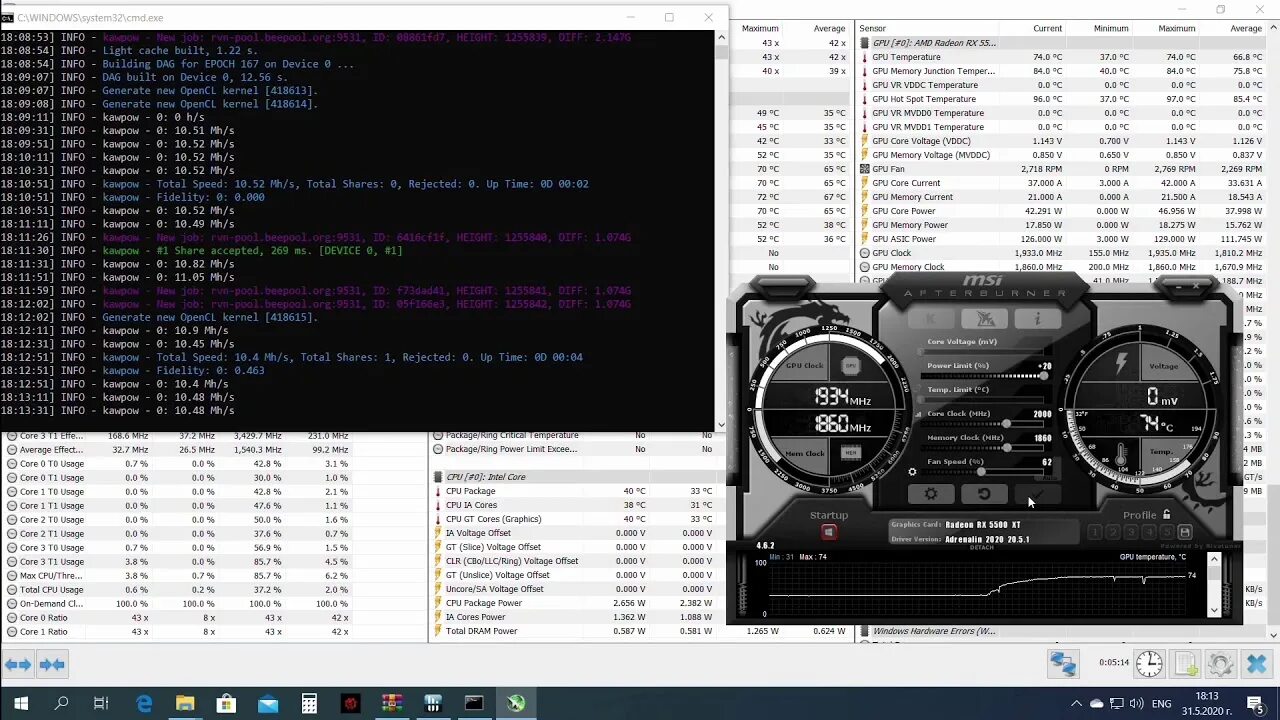Image resolution: width=1280 pixels, height=720 pixels.
Task: Open Windows Start menu
Action: 20,704
